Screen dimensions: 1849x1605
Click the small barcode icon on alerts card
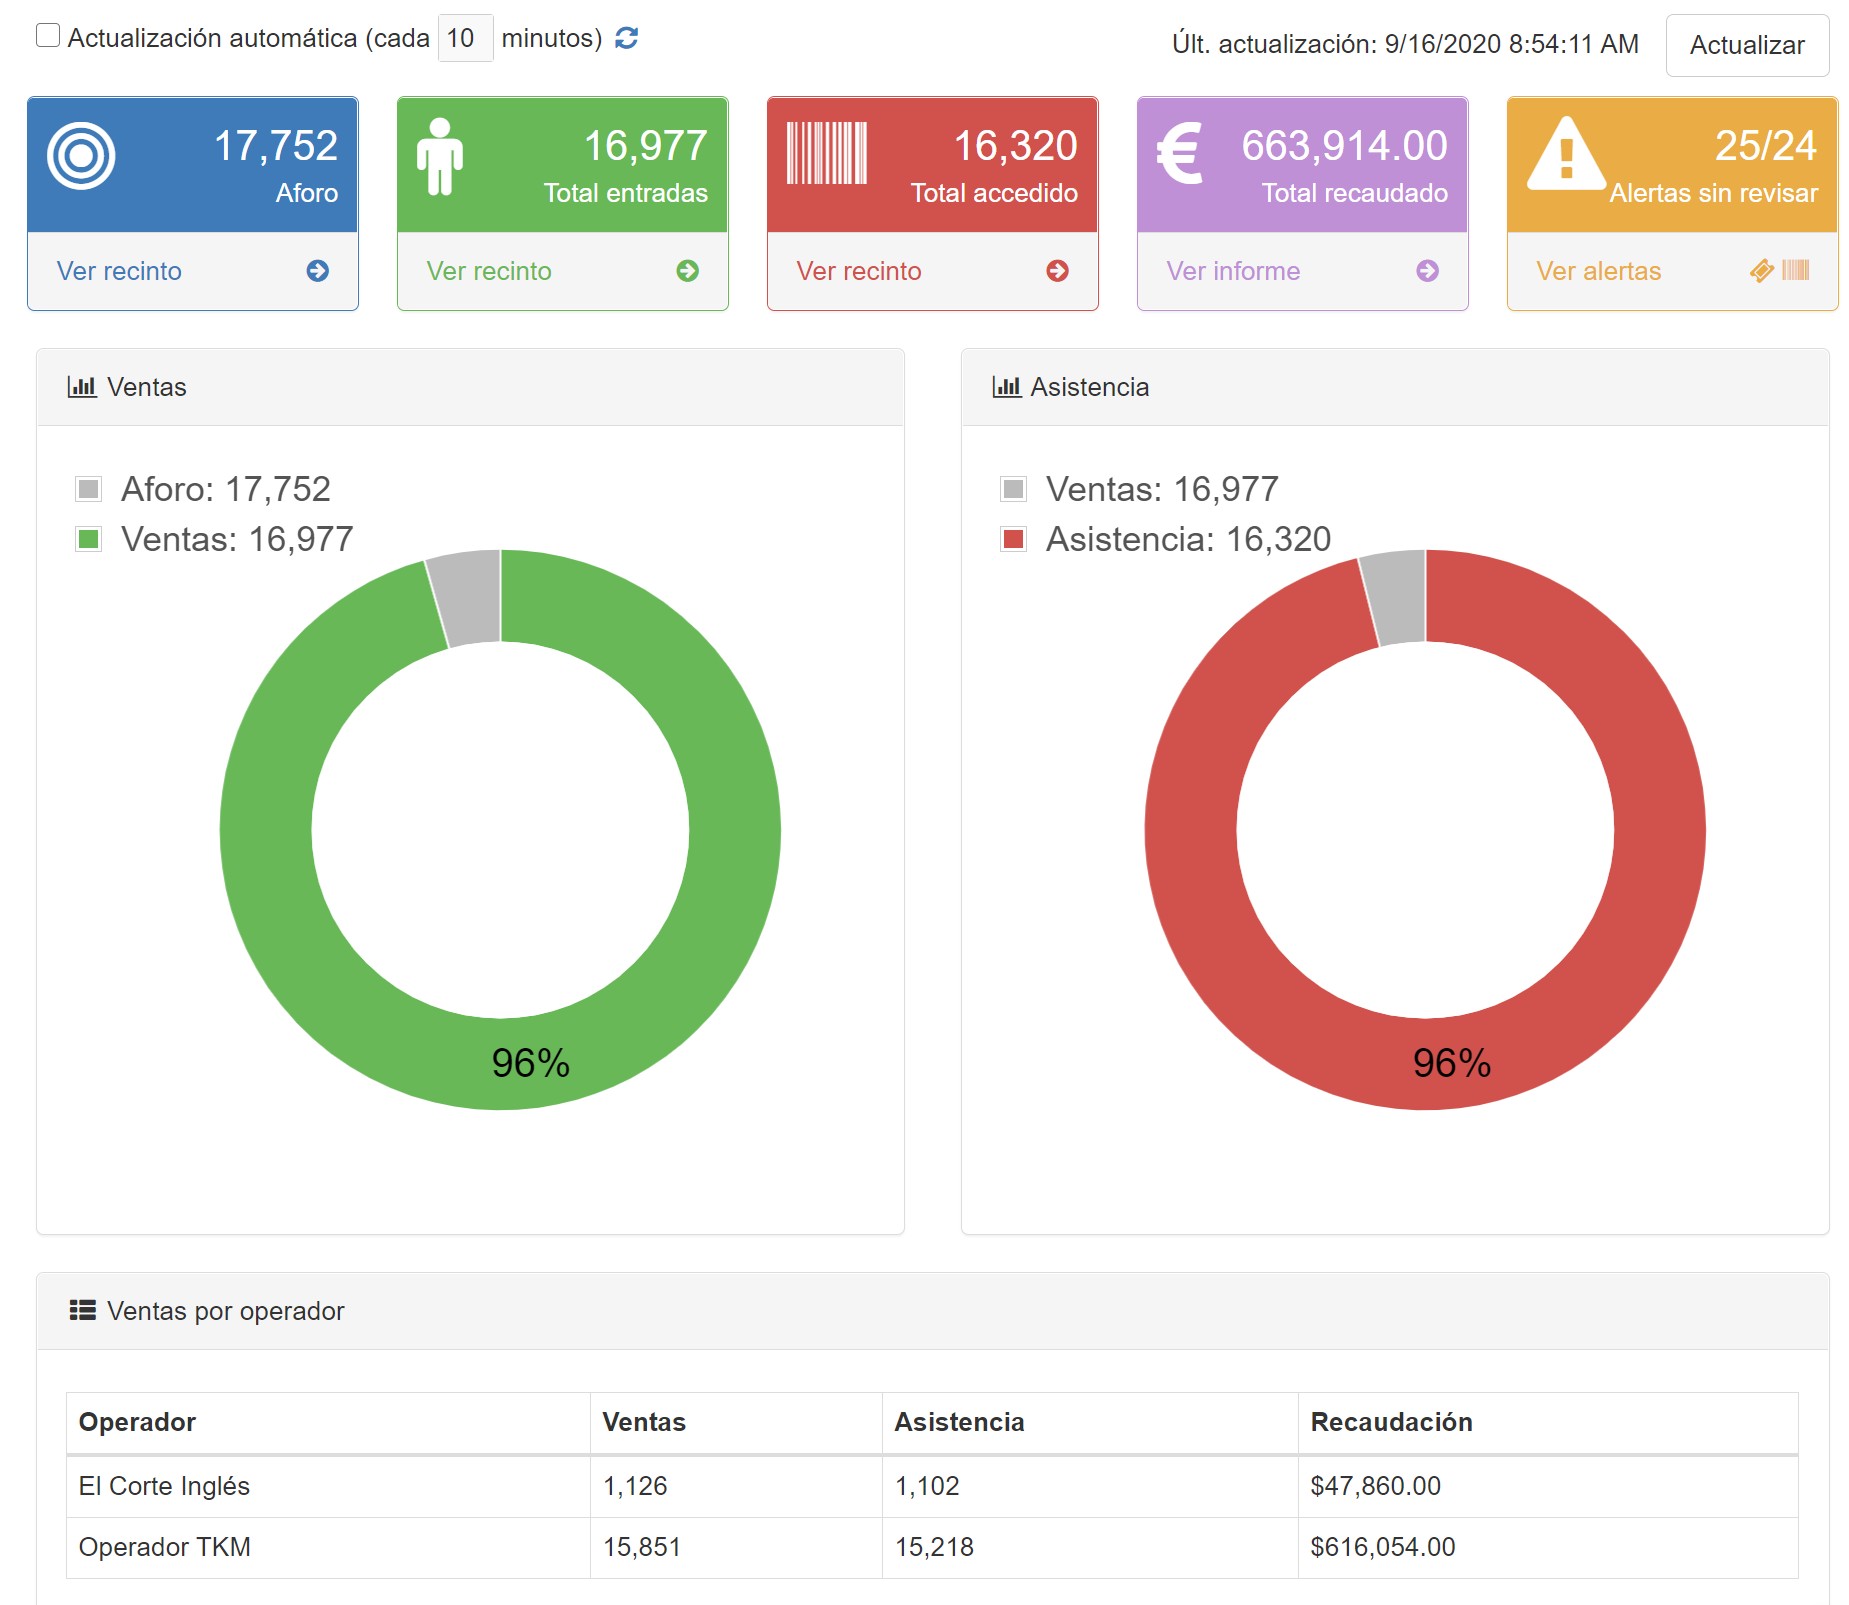tap(1796, 270)
